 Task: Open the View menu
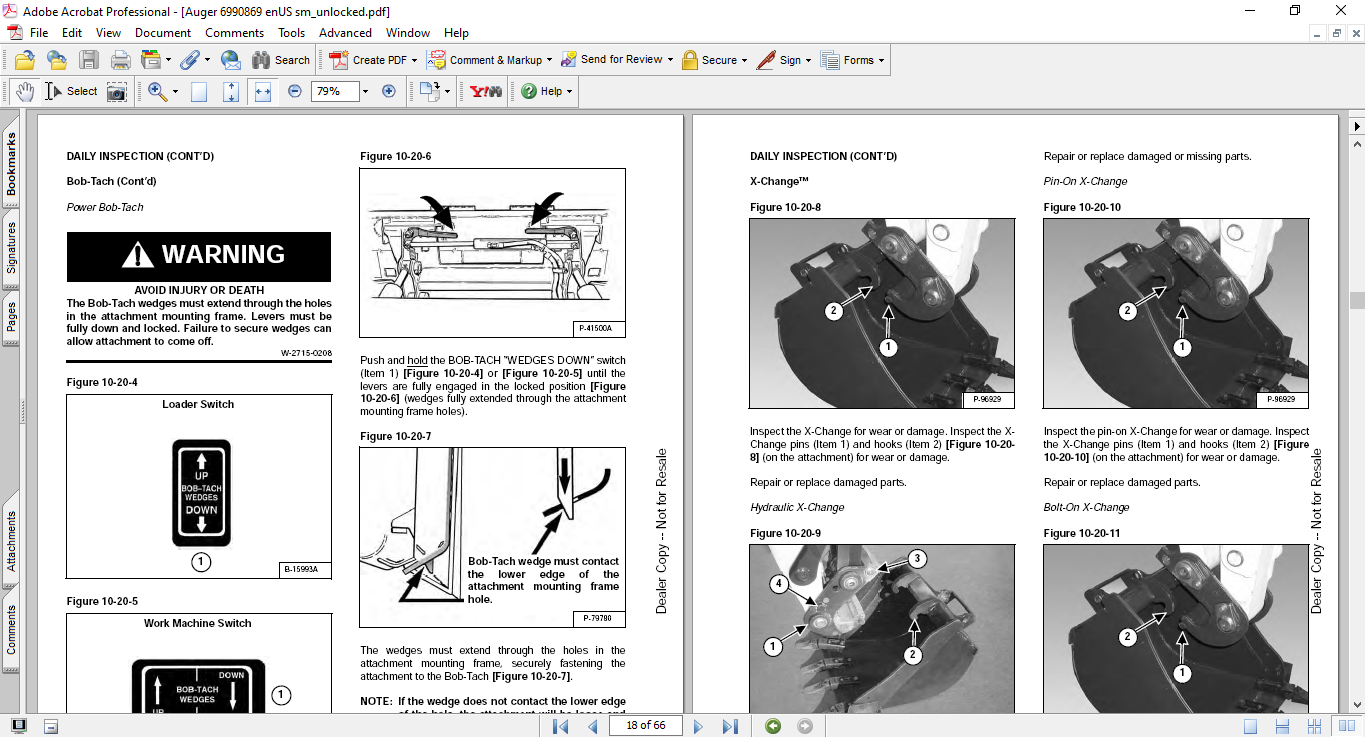108,33
